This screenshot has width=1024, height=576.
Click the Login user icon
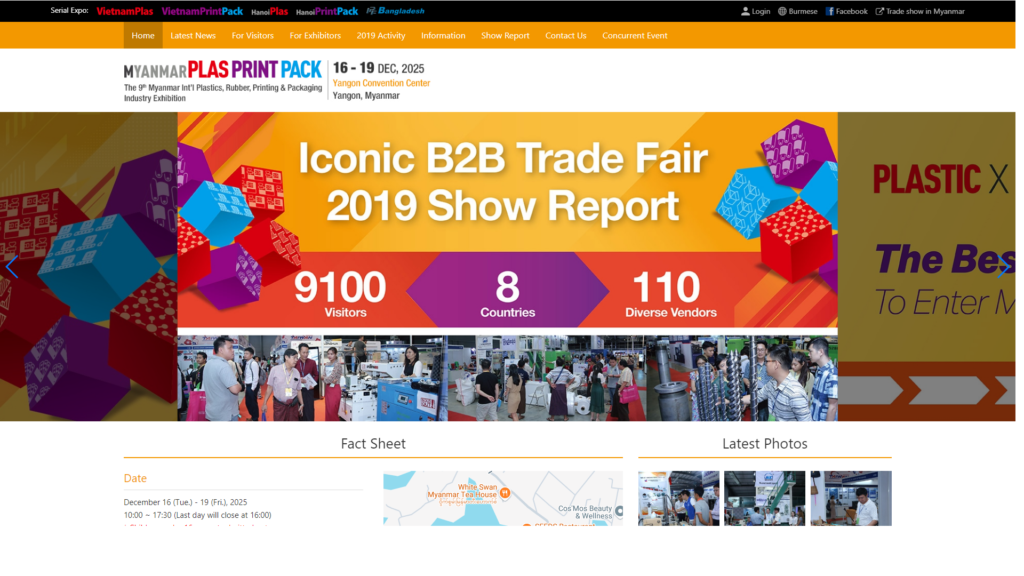745,11
